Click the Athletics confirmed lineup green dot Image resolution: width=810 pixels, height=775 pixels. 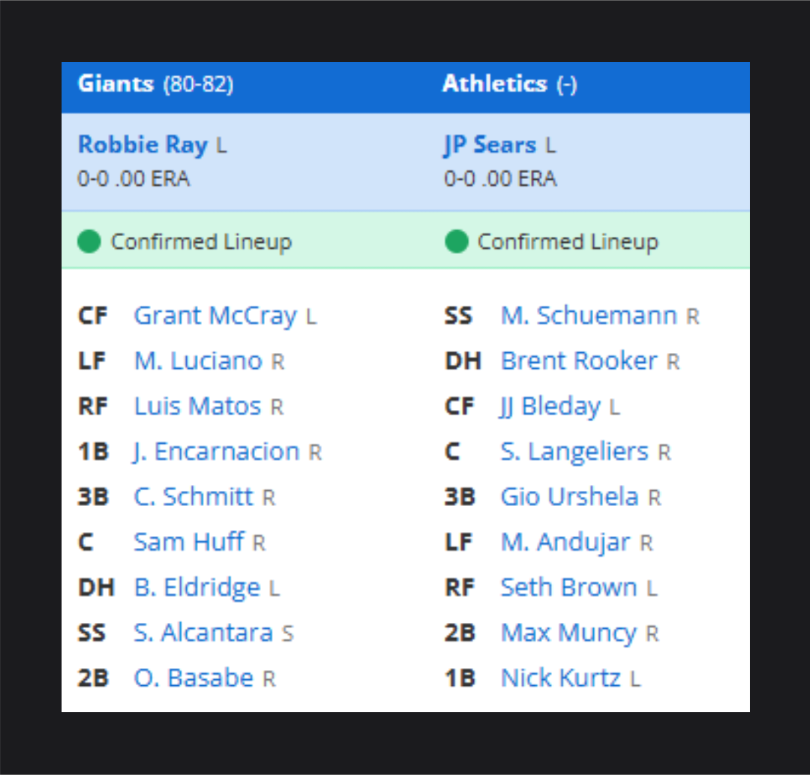click(x=456, y=242)
